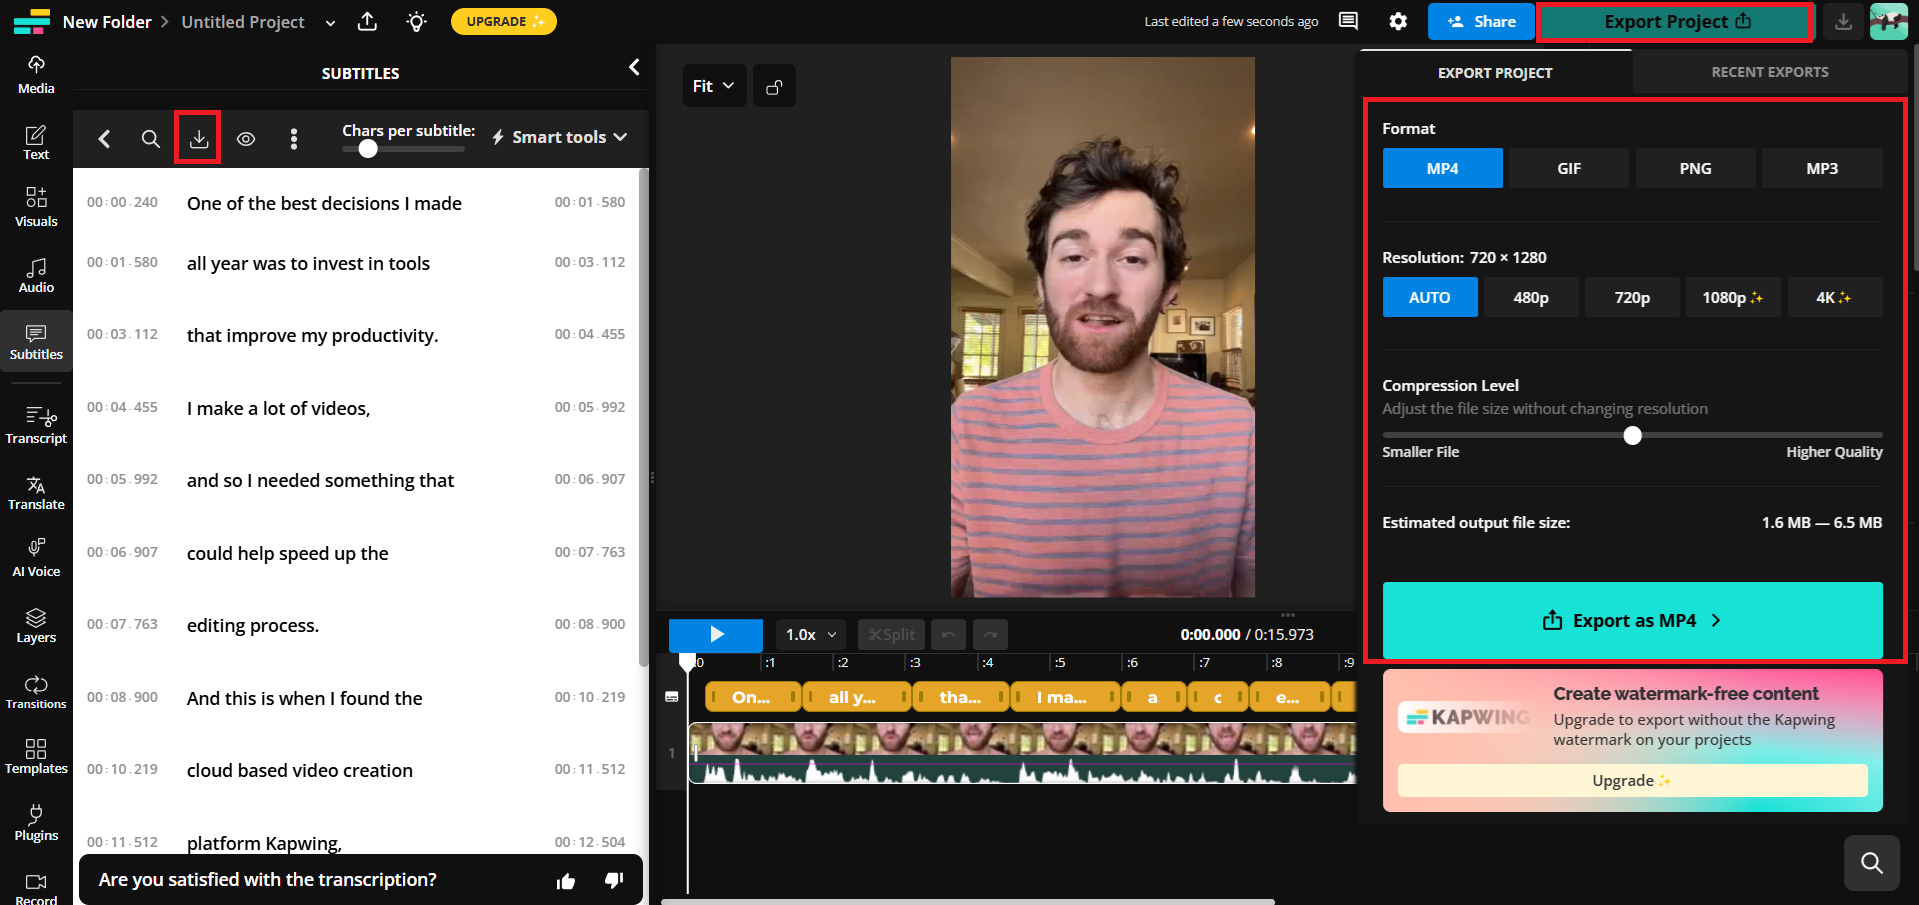Open the upload icon next to project name
This screenshot has height=905, width=1919.
(x=368, y=21)
